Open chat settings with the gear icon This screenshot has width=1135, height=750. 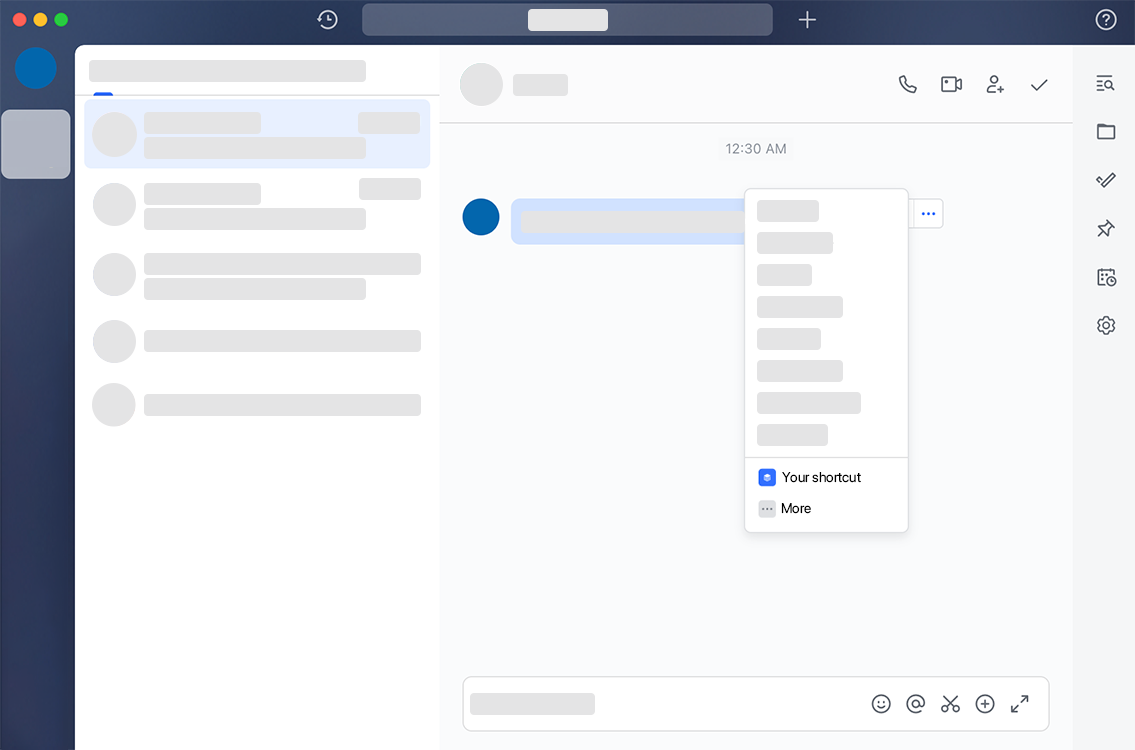[x=1105, y=325]
